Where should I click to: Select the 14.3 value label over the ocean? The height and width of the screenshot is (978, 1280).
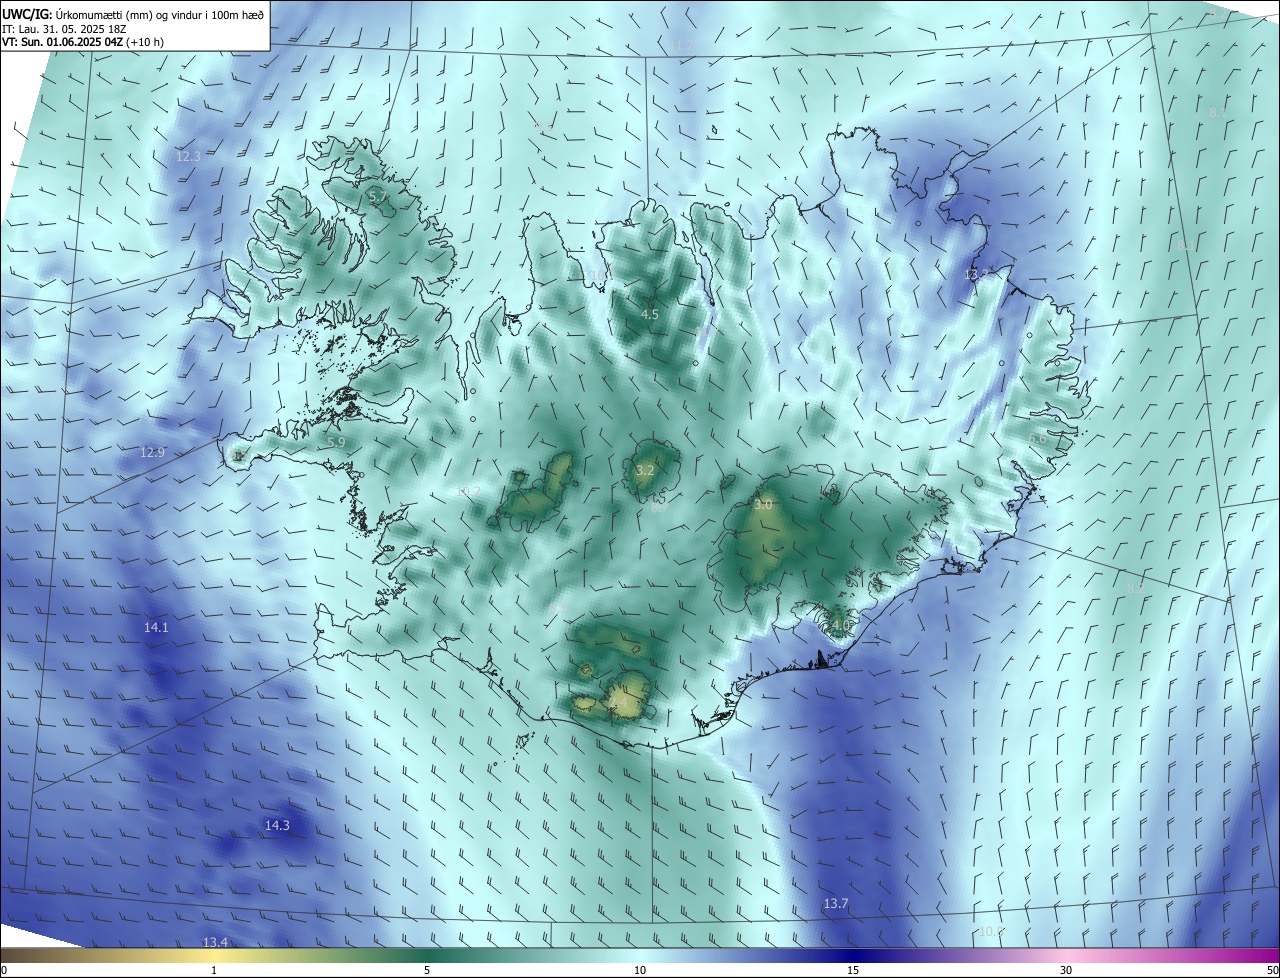(277, 826)
